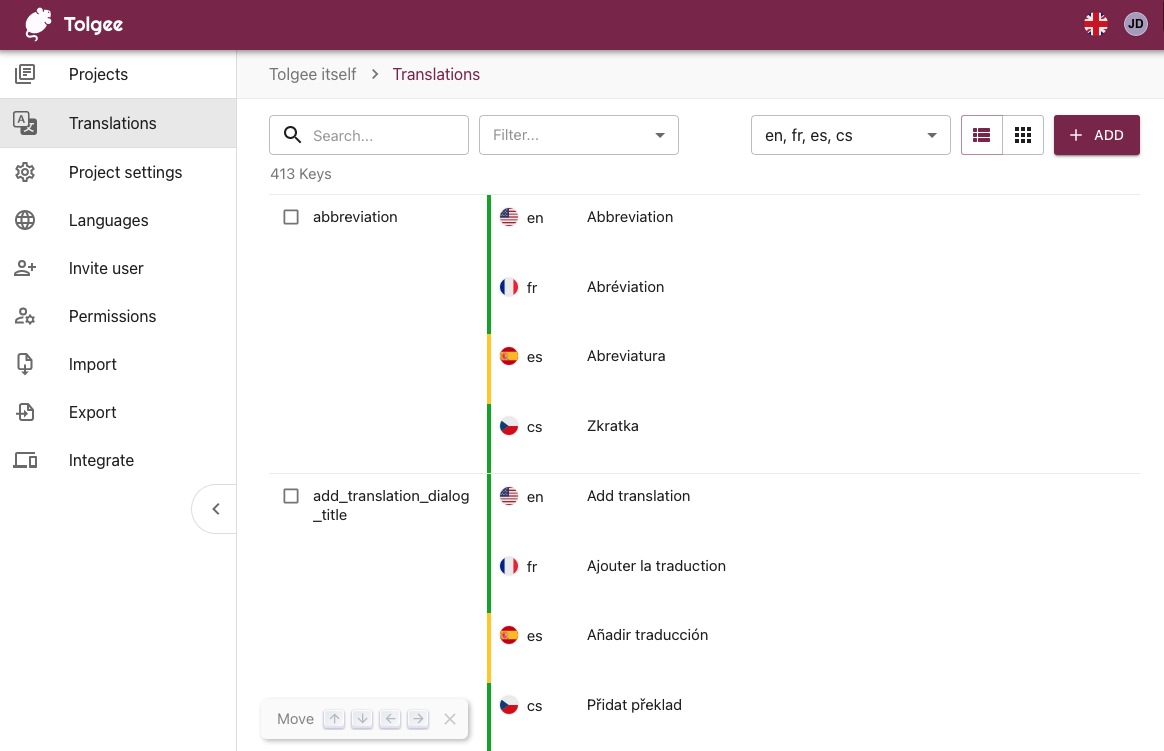Focus the Search input field
The image size is (1164, 751).
369,135
